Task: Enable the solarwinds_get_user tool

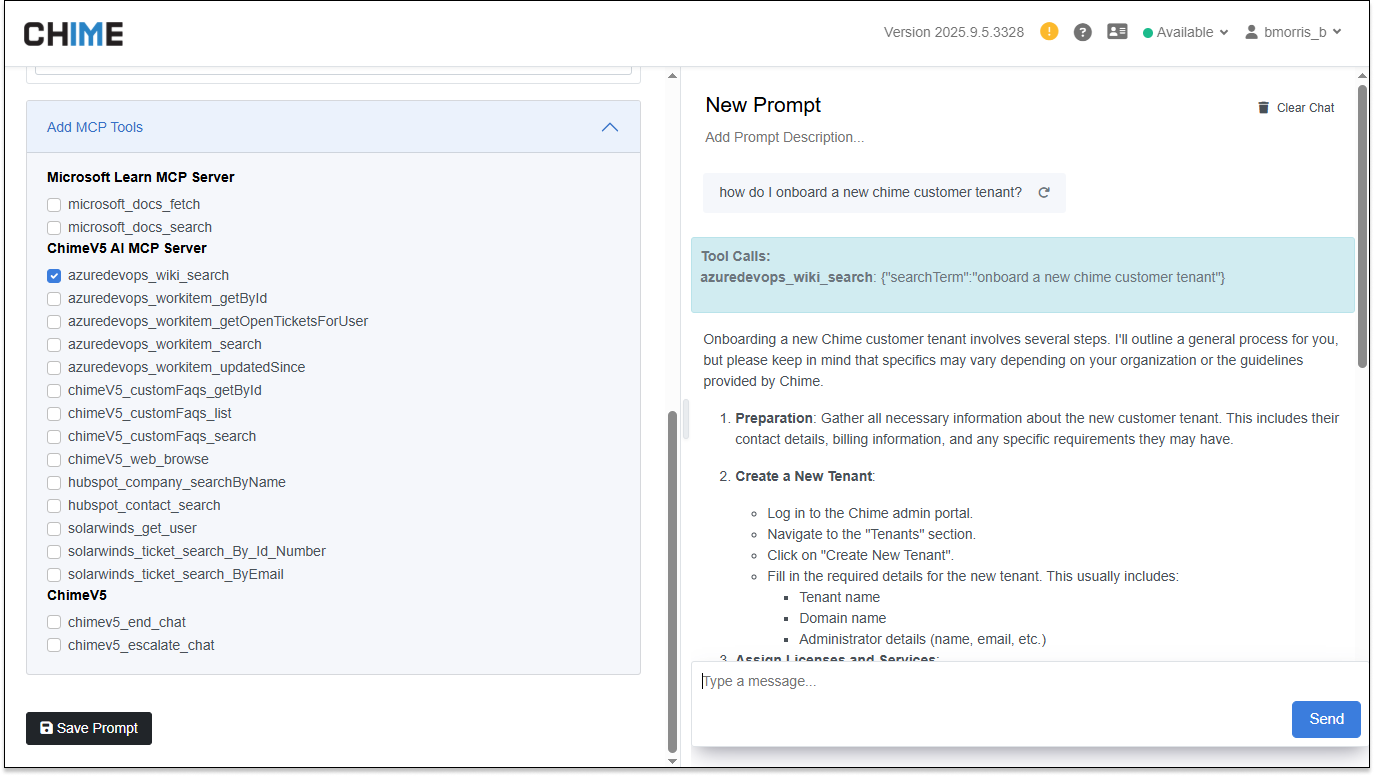Action: point(54,528)
